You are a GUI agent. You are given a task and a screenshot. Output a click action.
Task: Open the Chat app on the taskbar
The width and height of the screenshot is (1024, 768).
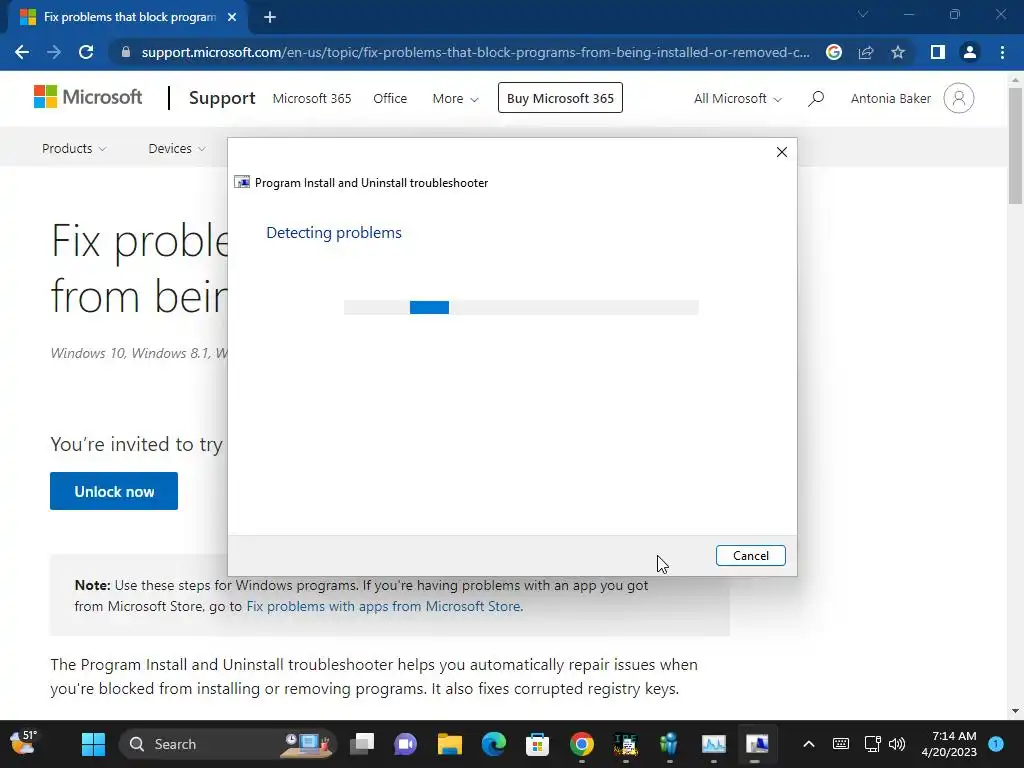pos(406,744)
